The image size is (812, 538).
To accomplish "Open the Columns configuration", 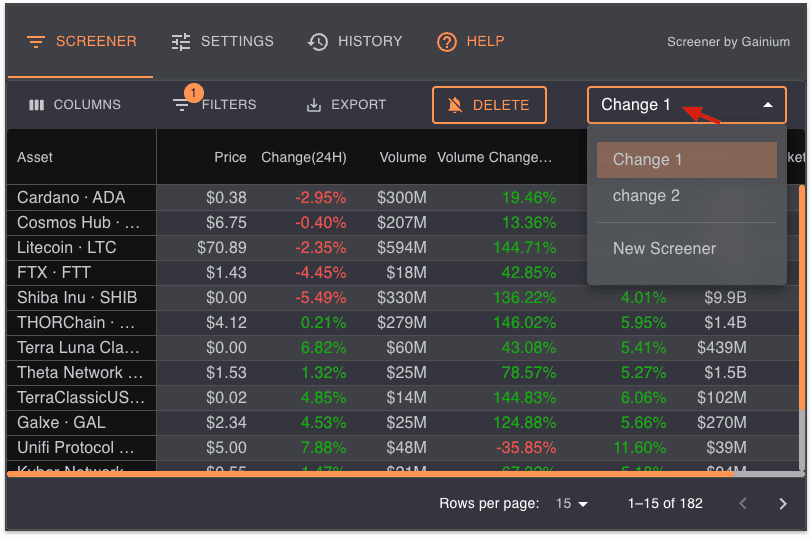I will pyautogui.click(x=75, y=105).
